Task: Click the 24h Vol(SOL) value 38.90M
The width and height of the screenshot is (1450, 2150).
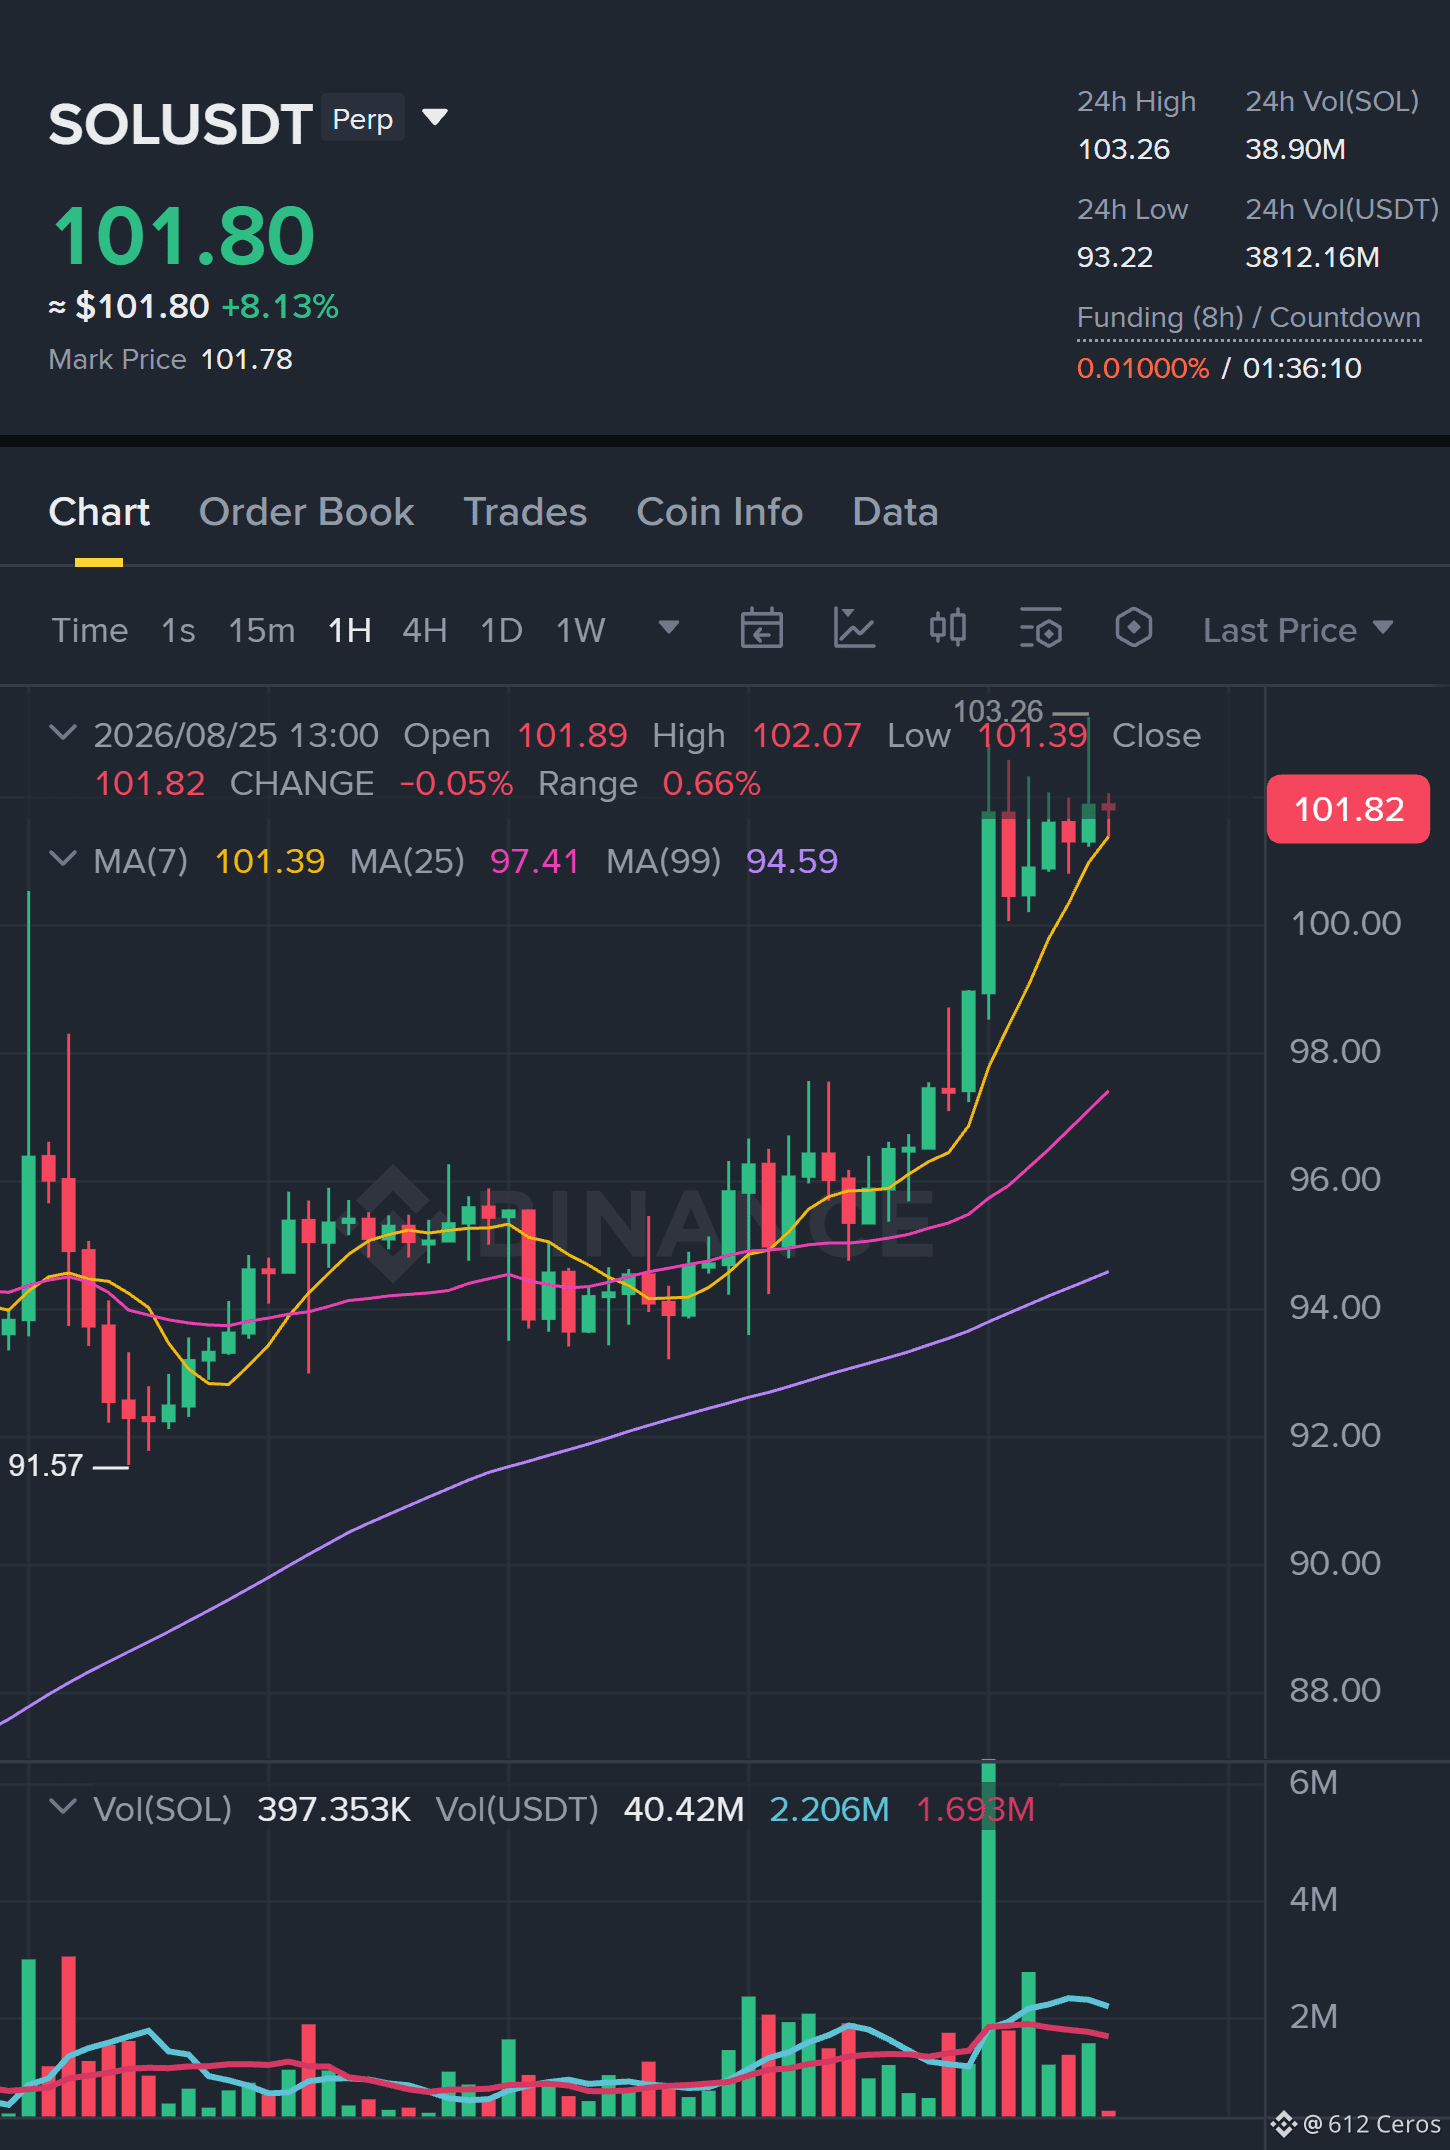Action: (1295, 149)
